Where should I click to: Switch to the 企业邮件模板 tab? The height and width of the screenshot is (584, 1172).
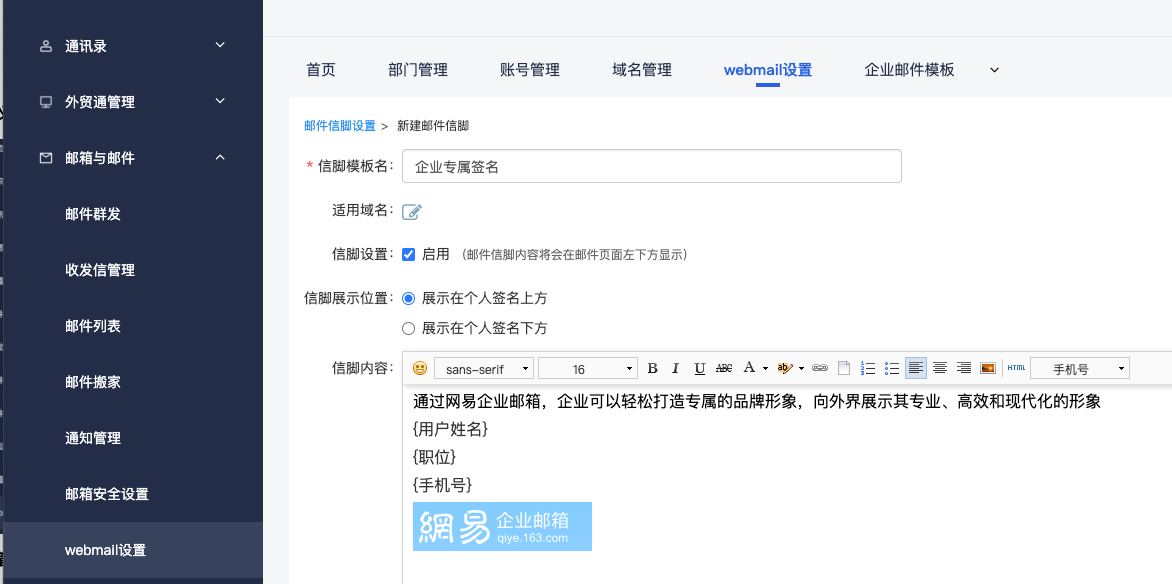coord(910,70)
